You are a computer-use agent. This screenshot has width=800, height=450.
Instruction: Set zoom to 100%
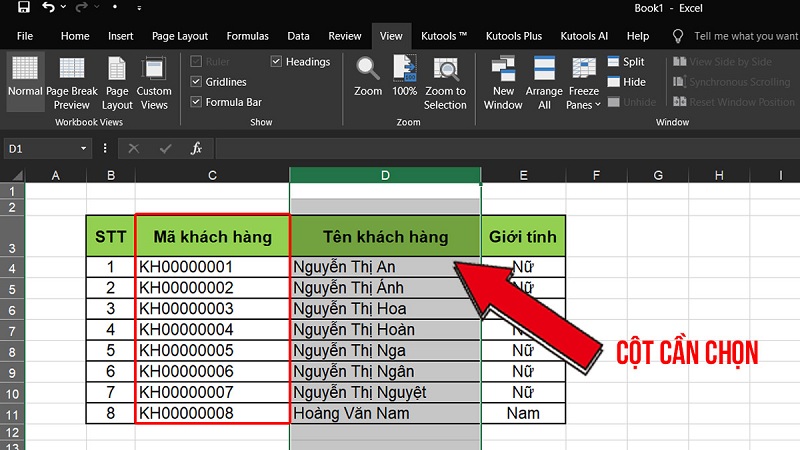pos(405,77)
